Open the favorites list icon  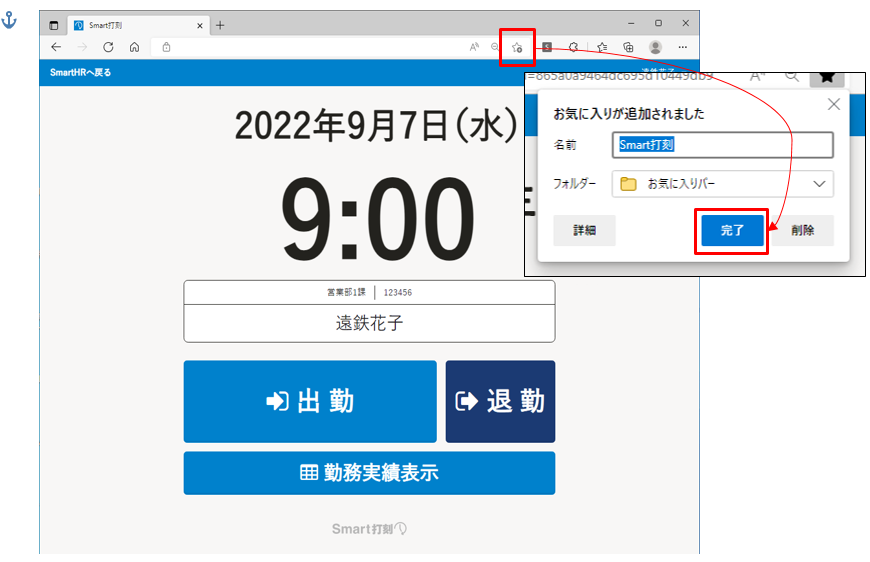[602, 47]
